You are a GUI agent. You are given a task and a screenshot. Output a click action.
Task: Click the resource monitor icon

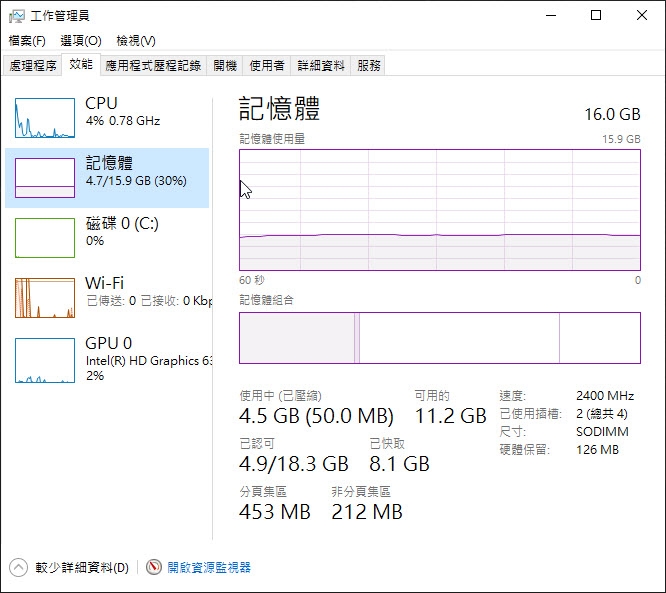click(x=154, y=567)
